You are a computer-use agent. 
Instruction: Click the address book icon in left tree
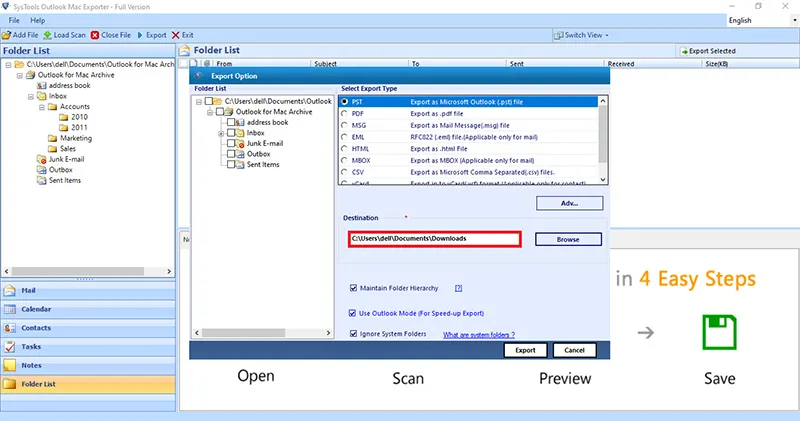click(42, 85)
